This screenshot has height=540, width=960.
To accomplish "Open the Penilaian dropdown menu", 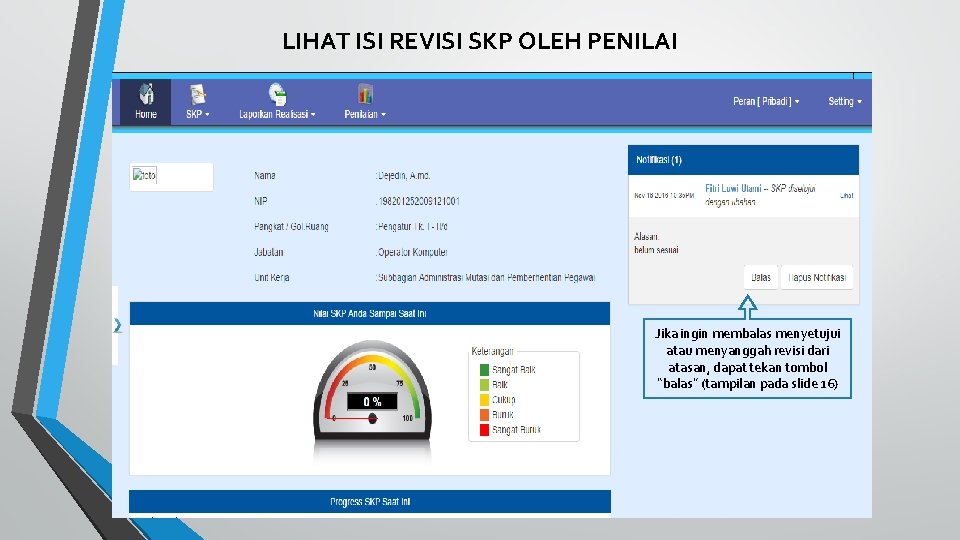I will tap(365, 114).
